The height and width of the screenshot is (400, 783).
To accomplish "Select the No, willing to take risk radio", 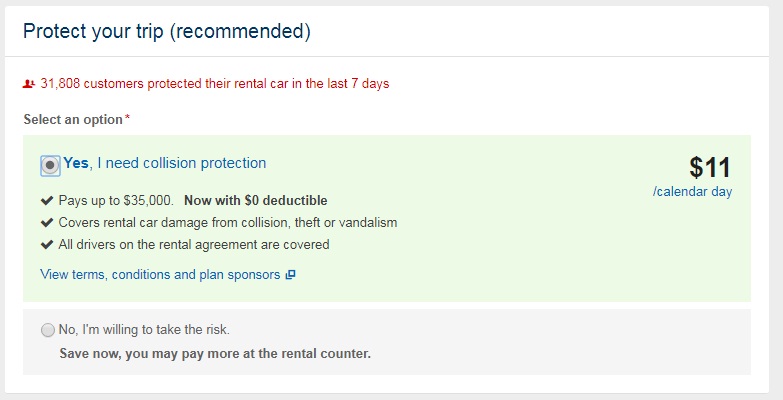I will coord(48,329).
